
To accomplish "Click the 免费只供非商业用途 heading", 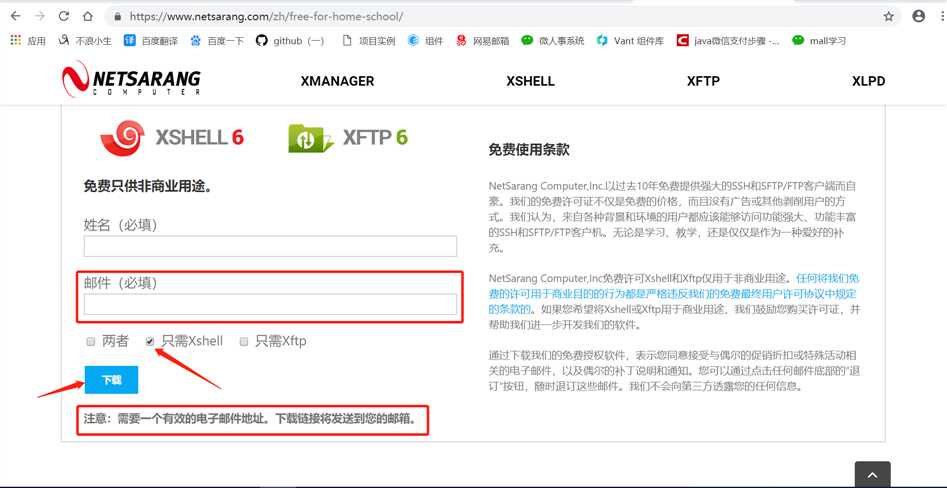I will point(147,186).
